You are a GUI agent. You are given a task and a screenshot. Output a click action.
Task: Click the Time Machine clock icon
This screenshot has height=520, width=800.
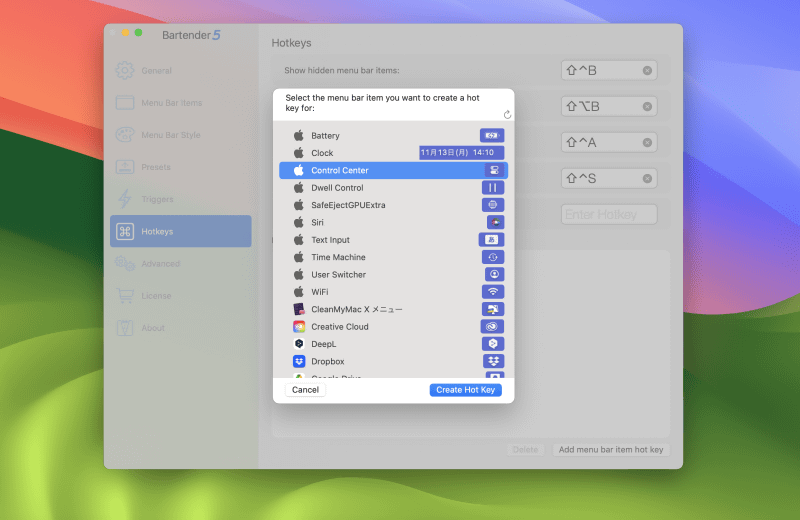pos(493,257)
